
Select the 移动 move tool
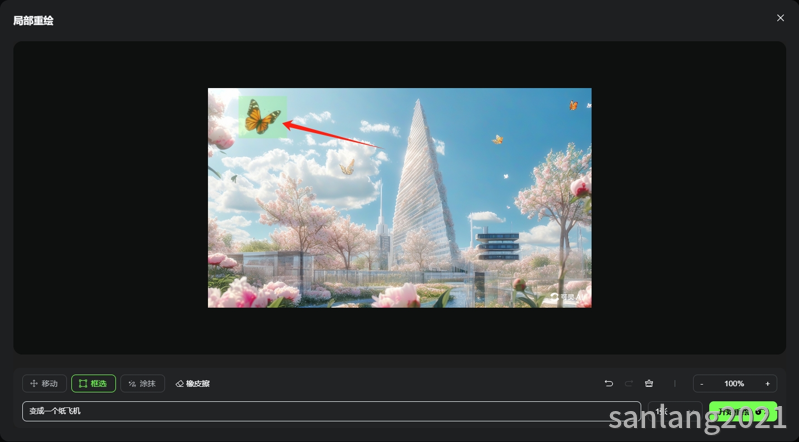(x=44, y=383)
